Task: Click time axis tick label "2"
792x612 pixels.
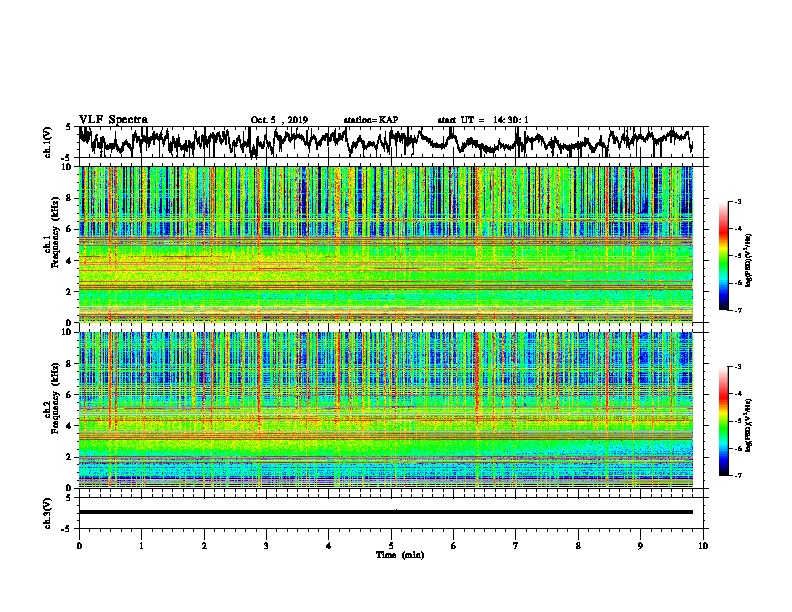Action: [204, 545]
